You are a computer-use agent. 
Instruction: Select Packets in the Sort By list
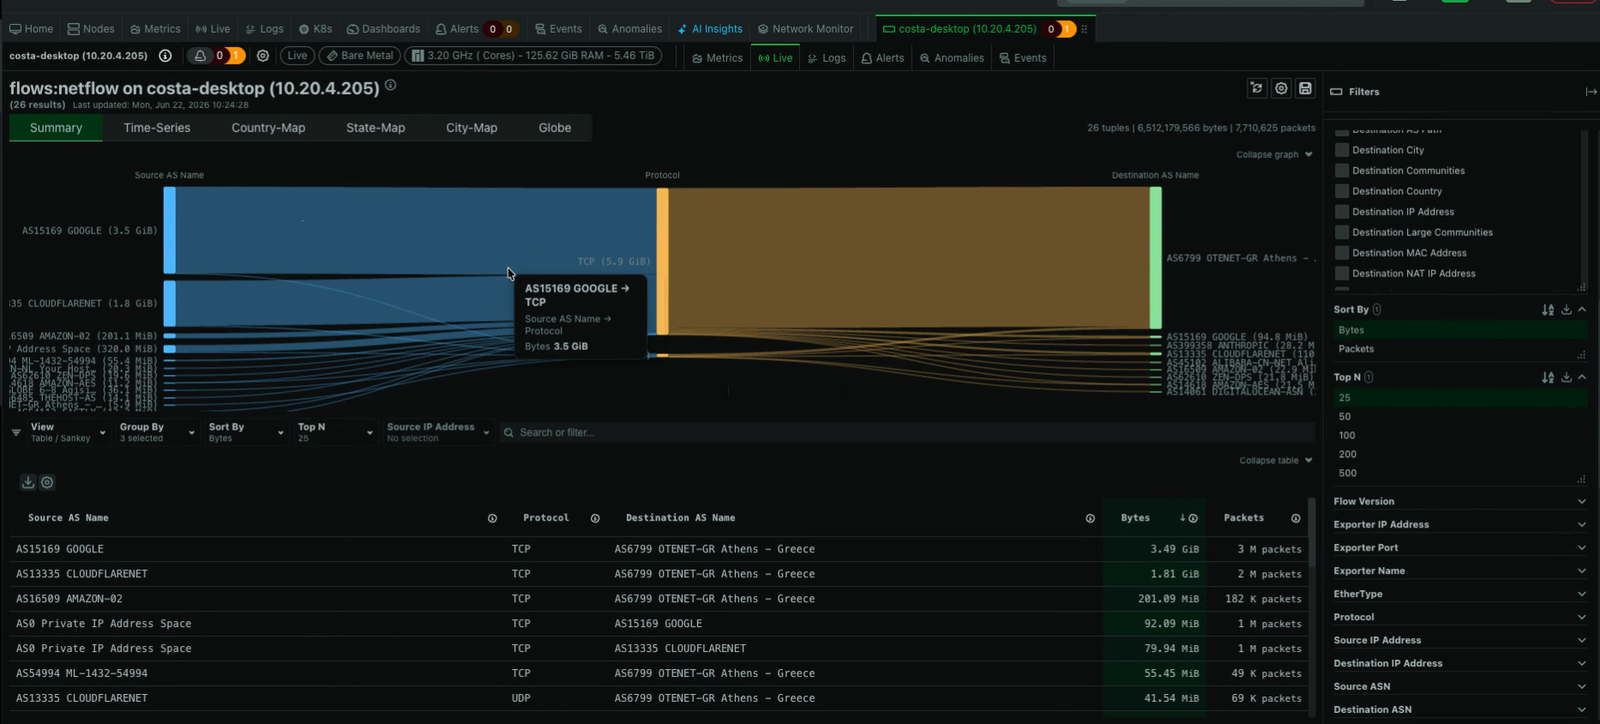pyautogui.click(x=1459, y=349)
